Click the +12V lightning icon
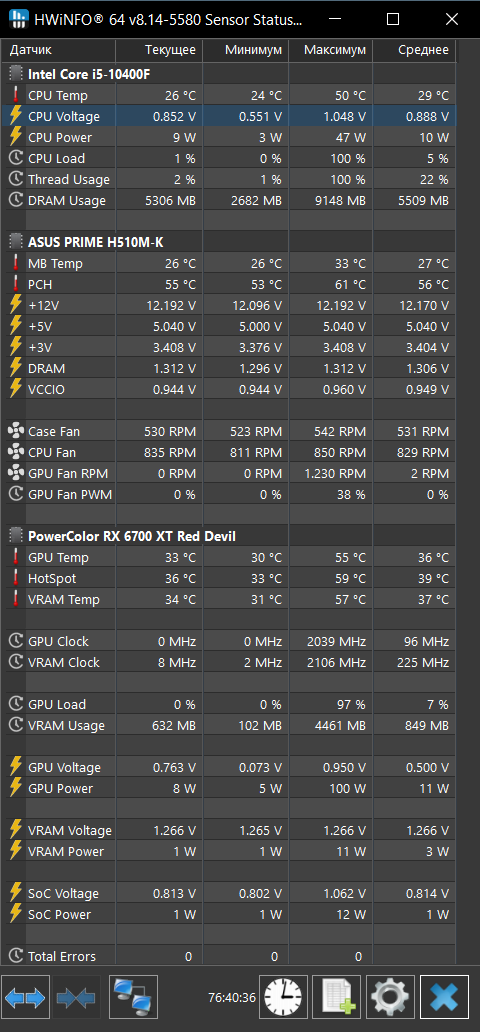This screenshot has height=1032, width=480. (x=15, y=305)
